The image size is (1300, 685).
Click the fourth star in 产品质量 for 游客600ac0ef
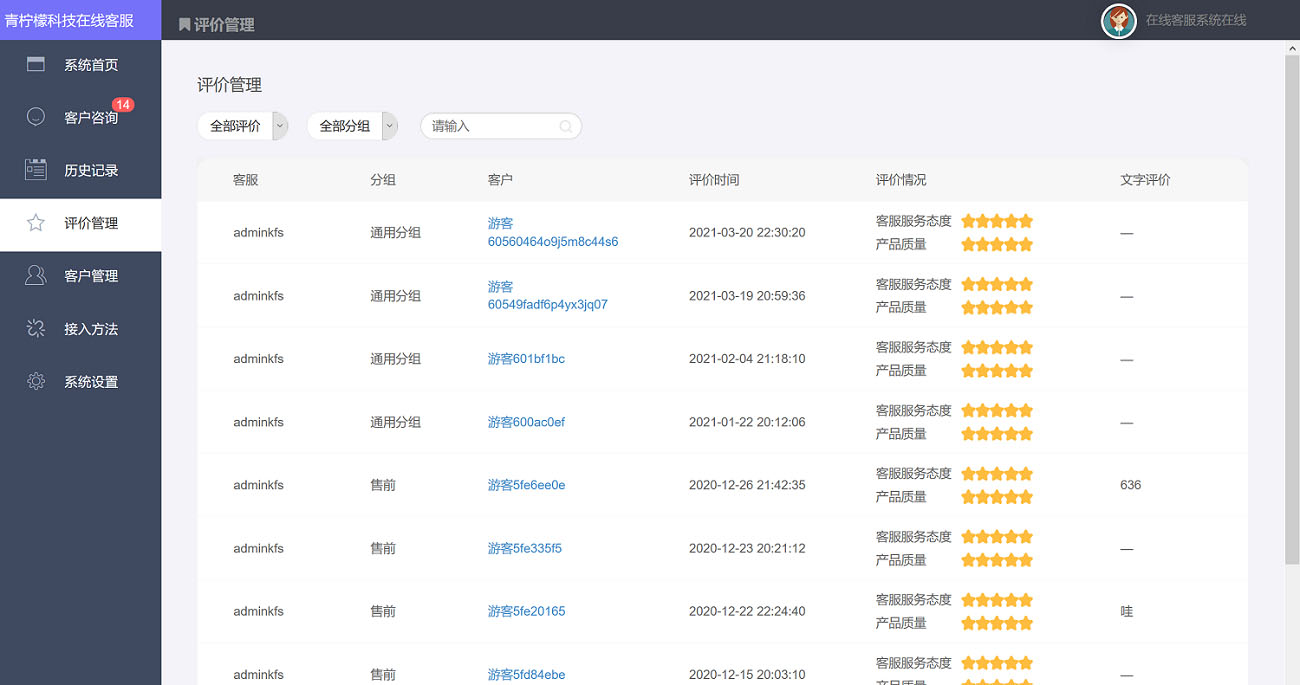1012,433
